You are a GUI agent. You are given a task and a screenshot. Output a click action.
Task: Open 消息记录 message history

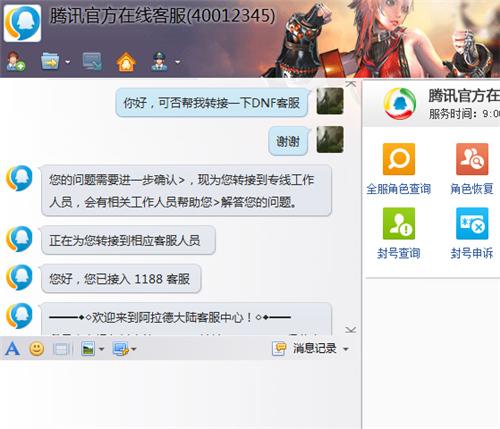pyautogui.click(x=315, y=349)
